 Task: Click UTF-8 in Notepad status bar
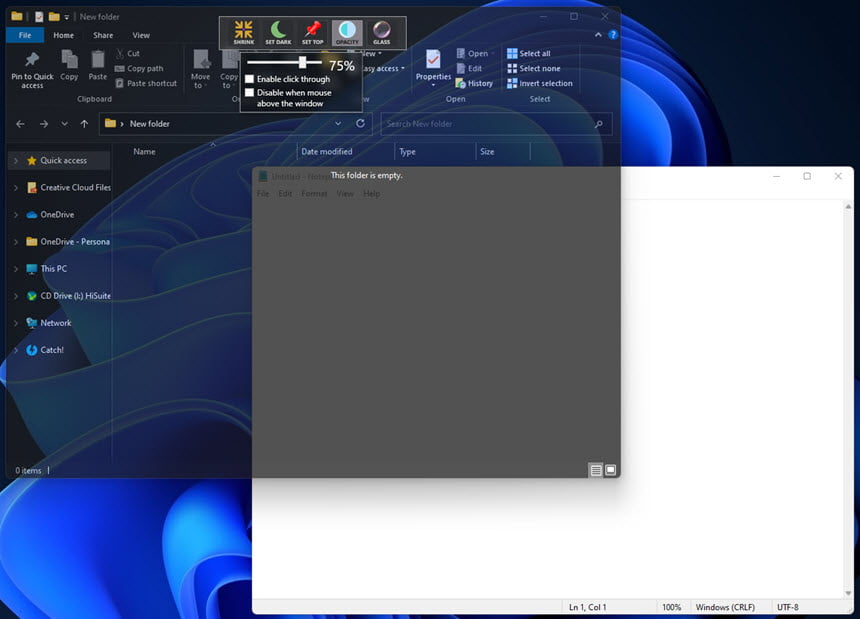(788, 607)
